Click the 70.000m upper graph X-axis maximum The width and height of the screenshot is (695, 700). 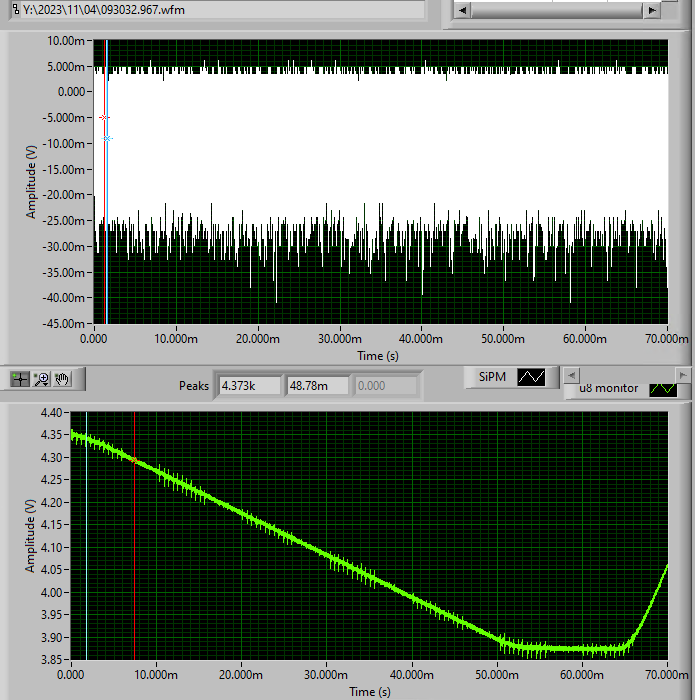pos(666,339)
